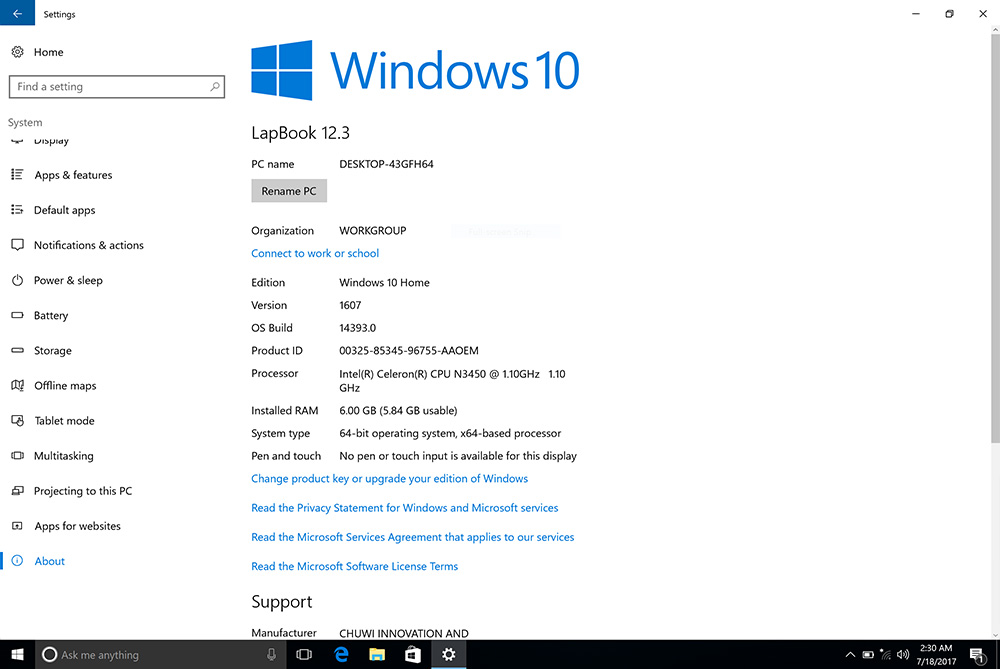Screen dimensions: 1000x669
Task: Show hidden tray icons chevron
Action: (850, 654)
